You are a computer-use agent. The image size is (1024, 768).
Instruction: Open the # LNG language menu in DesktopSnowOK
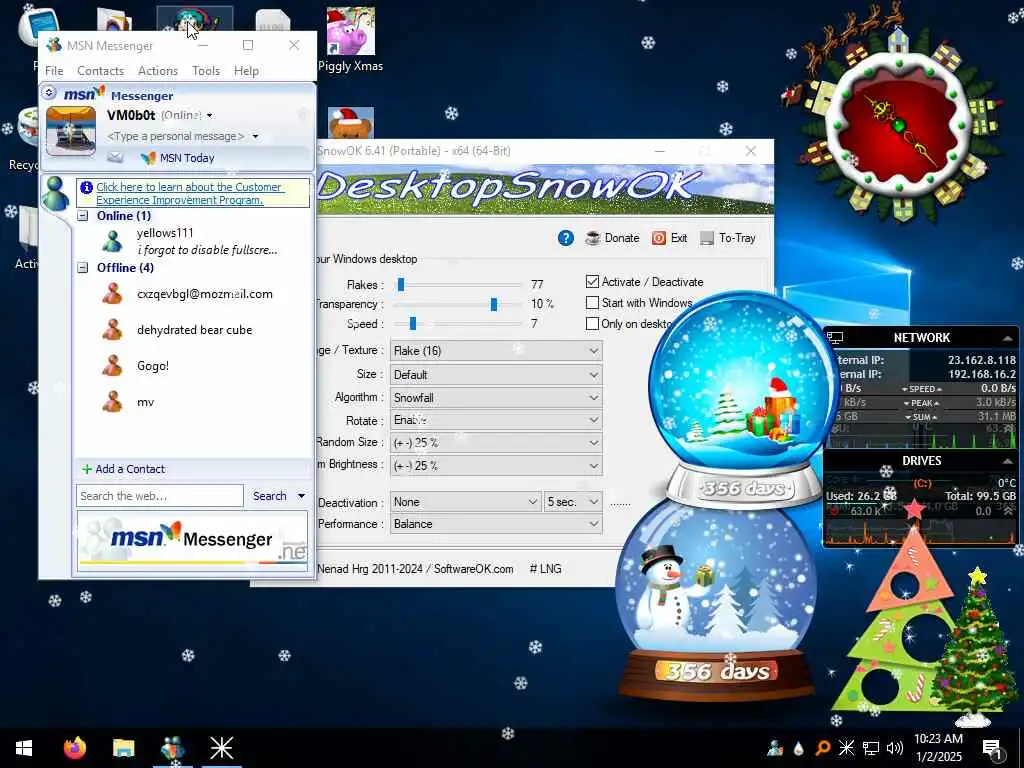tap(545, 569)
